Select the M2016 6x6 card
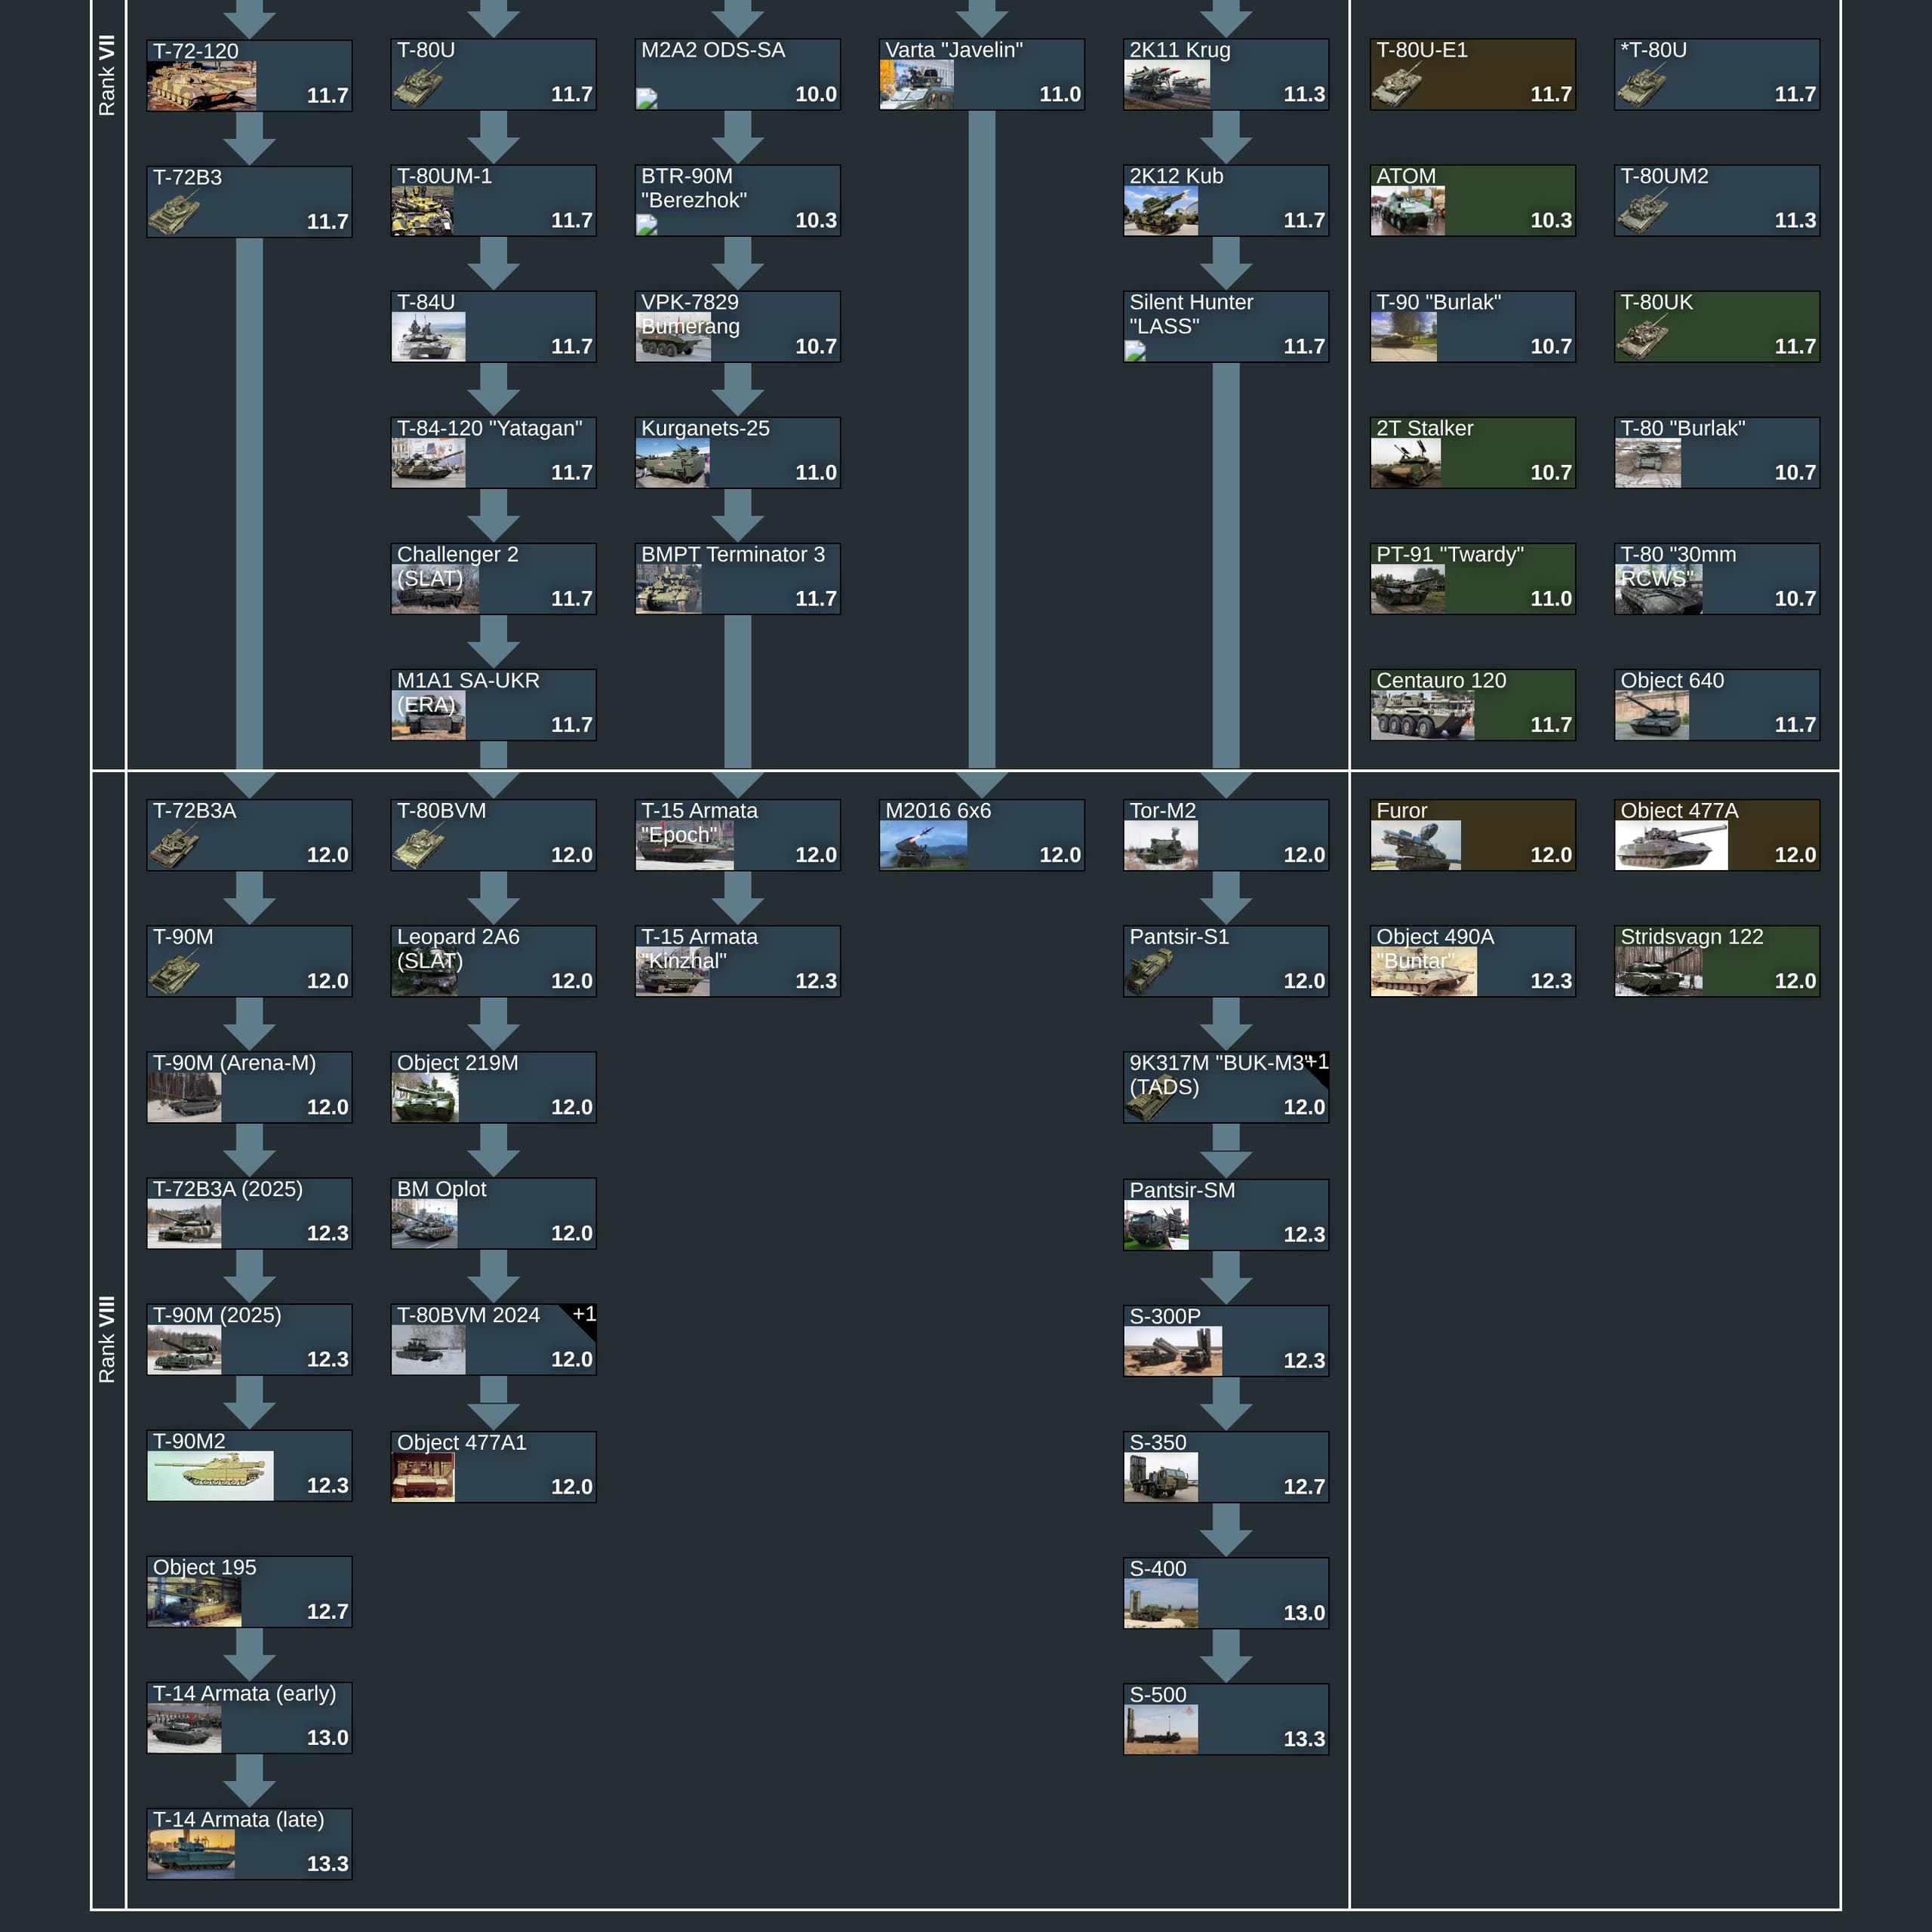 click(981, 834)
